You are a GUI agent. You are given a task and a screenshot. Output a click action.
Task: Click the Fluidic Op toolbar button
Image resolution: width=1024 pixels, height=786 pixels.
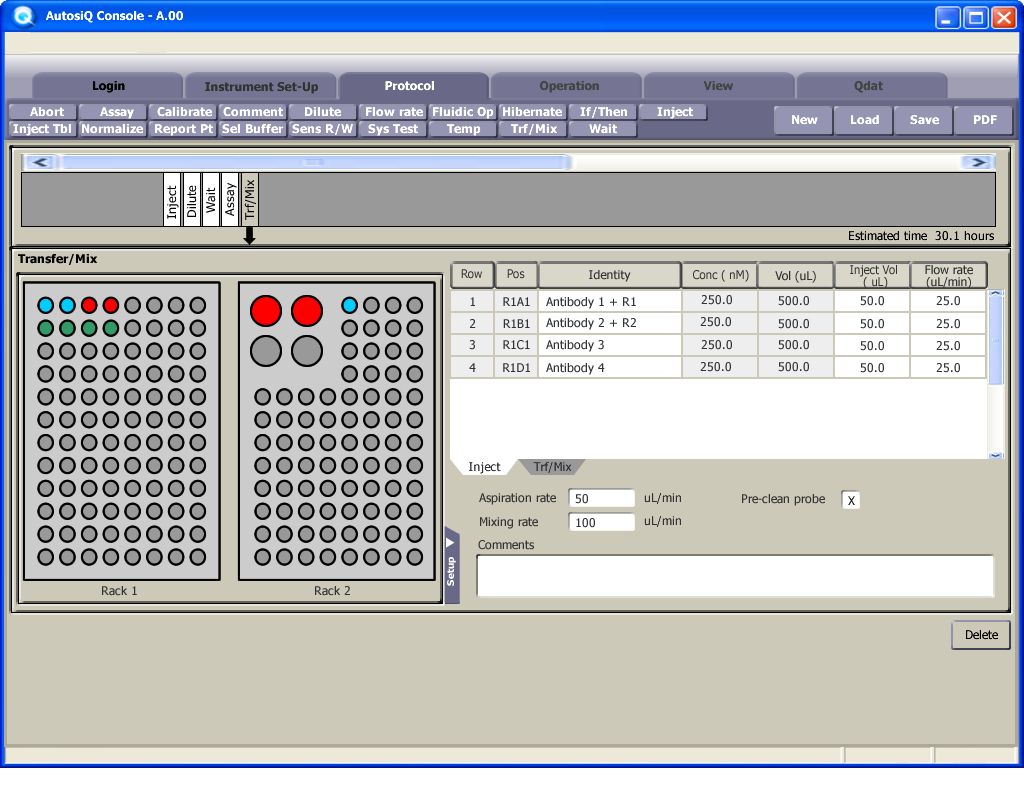462,112
